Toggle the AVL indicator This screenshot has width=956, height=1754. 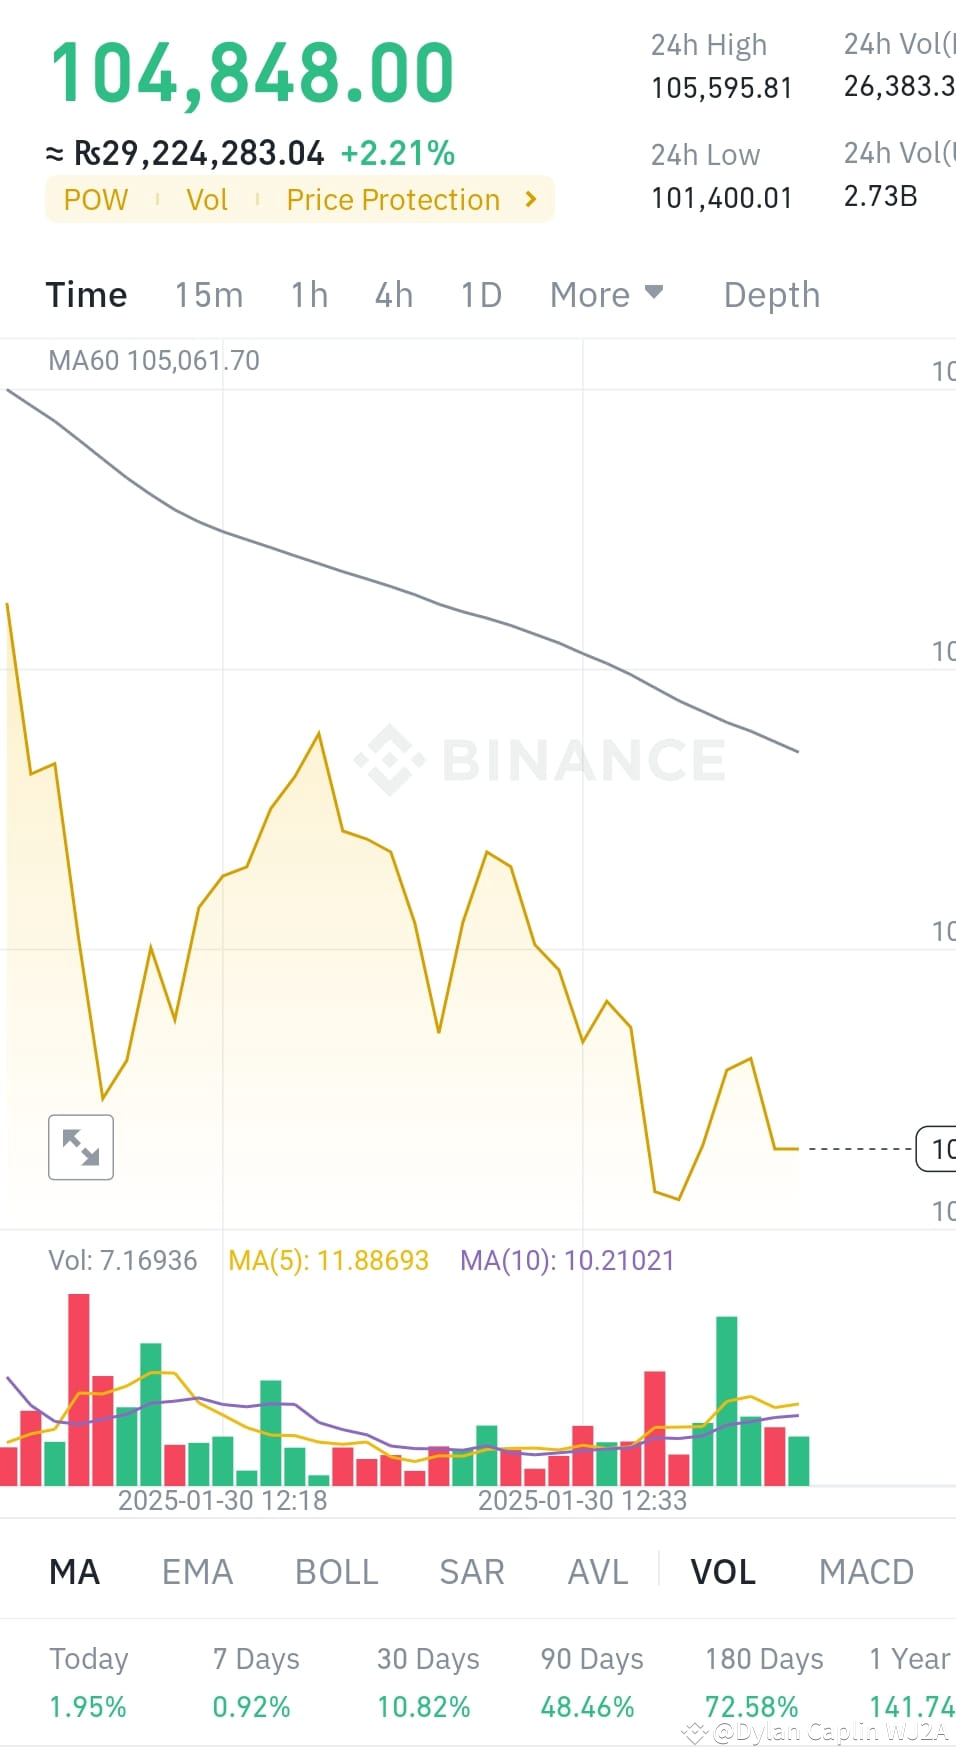598,1572
